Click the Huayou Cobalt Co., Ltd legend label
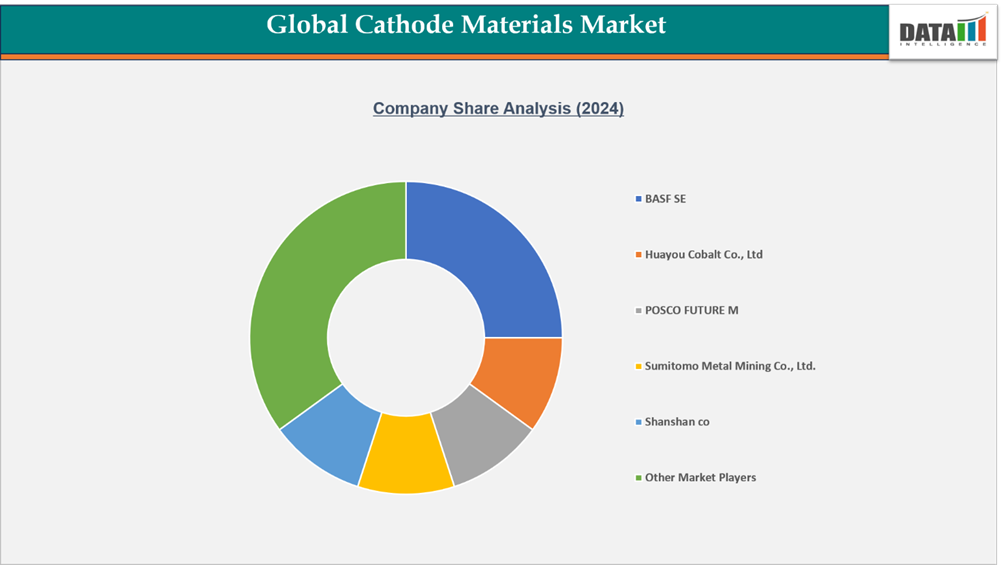1003x565 pixels. (x=704, y=255)
